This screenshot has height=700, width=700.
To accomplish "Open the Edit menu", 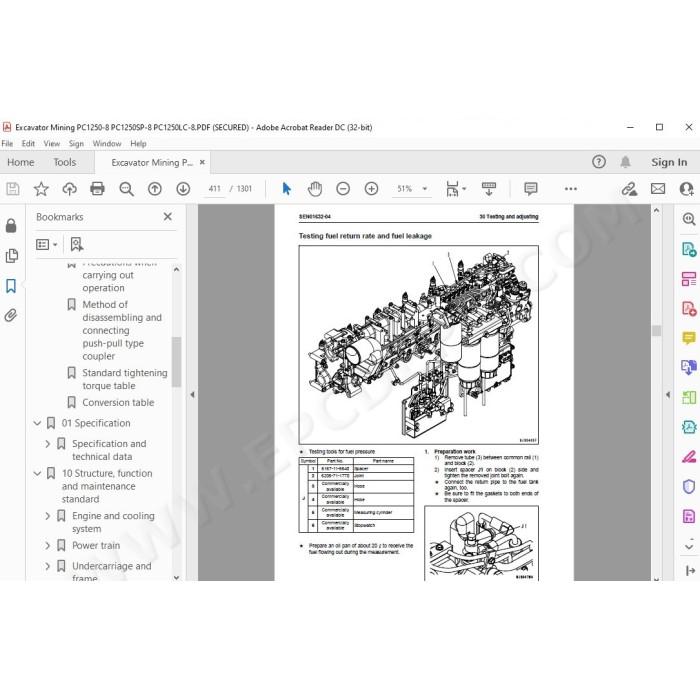I will (x=28, y=144).
